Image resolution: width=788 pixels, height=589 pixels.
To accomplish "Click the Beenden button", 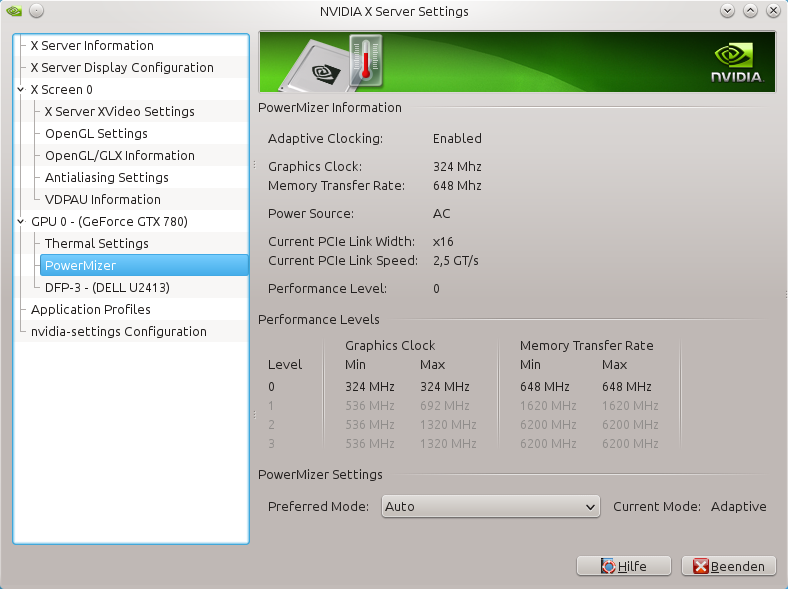I will click(x=729, y=566).
